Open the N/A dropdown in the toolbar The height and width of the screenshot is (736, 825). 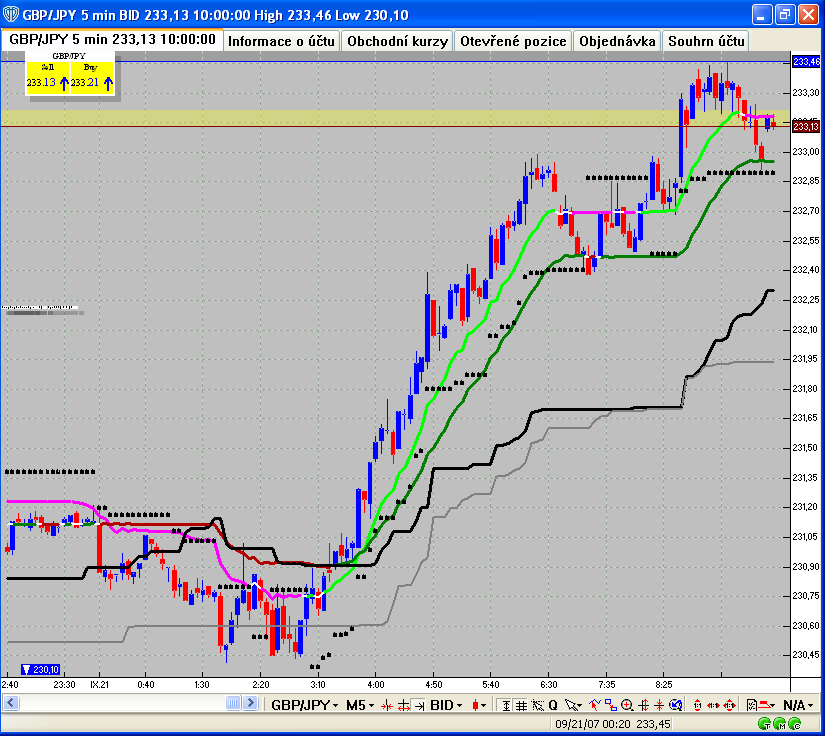798,705
